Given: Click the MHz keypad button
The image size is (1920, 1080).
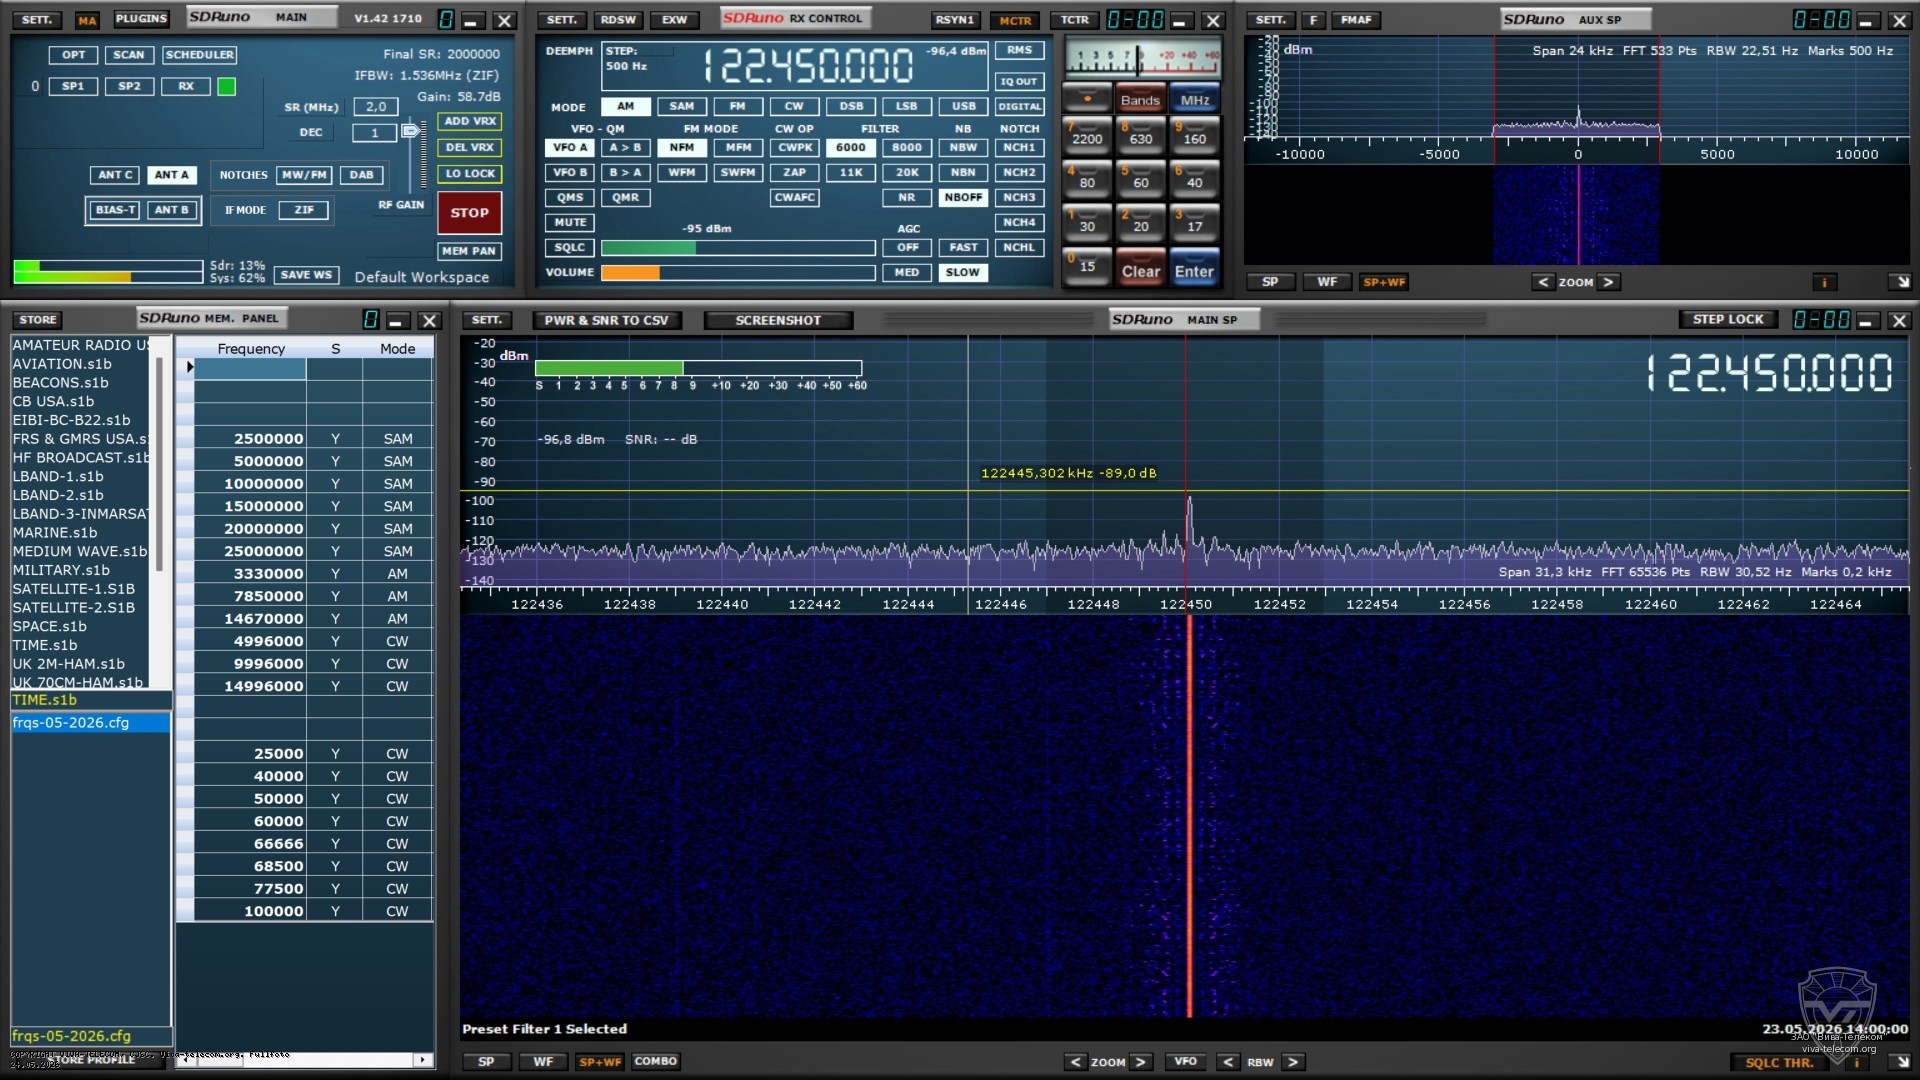Looking at the screenshot, I should click(1194, 99).
